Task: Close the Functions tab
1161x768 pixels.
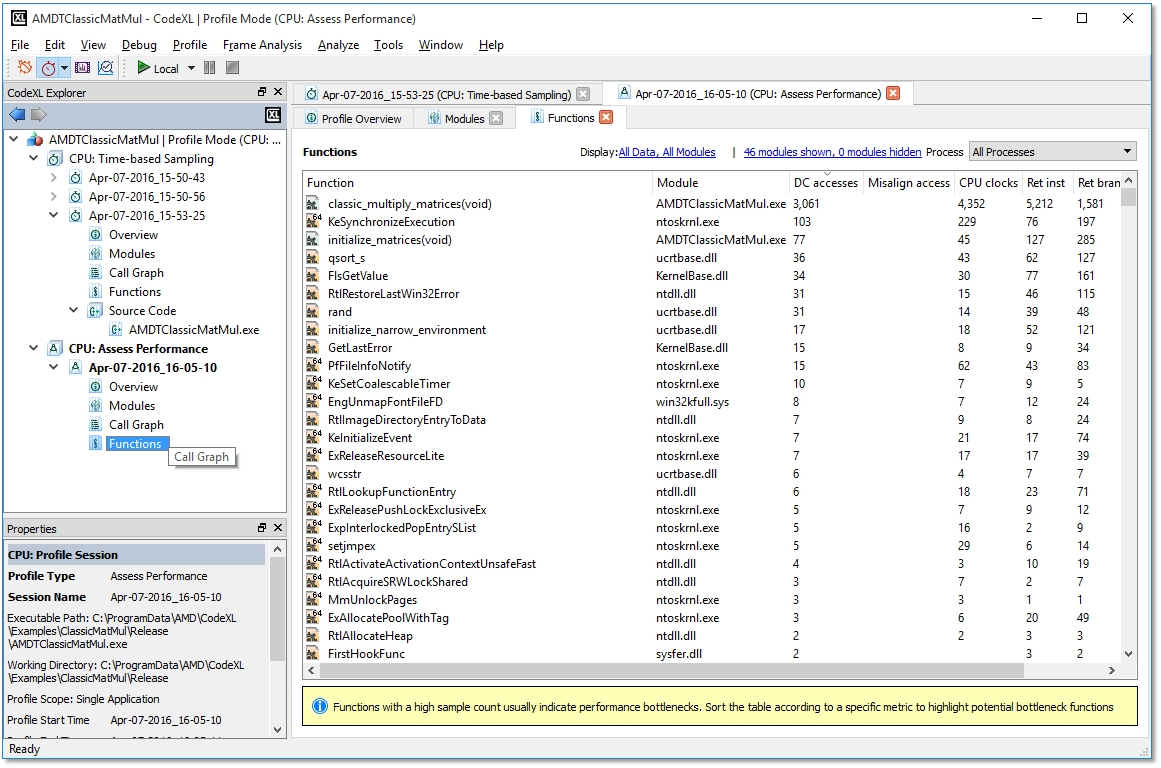Action: [x=606, y=117]
